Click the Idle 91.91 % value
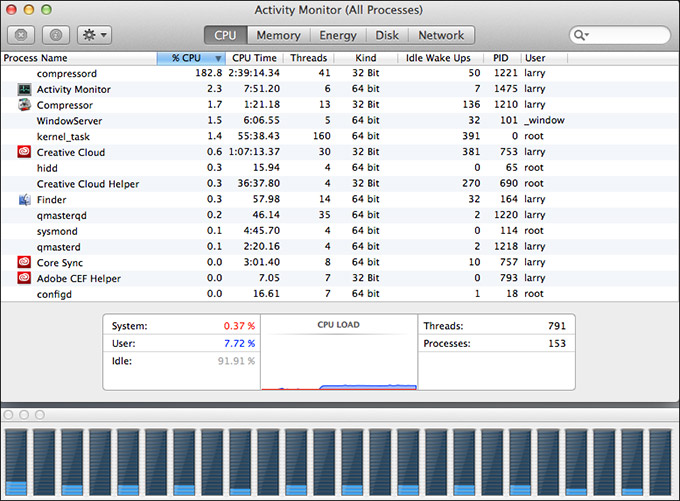The width and height of the screenshot is (680, 501). click(236, 361)
